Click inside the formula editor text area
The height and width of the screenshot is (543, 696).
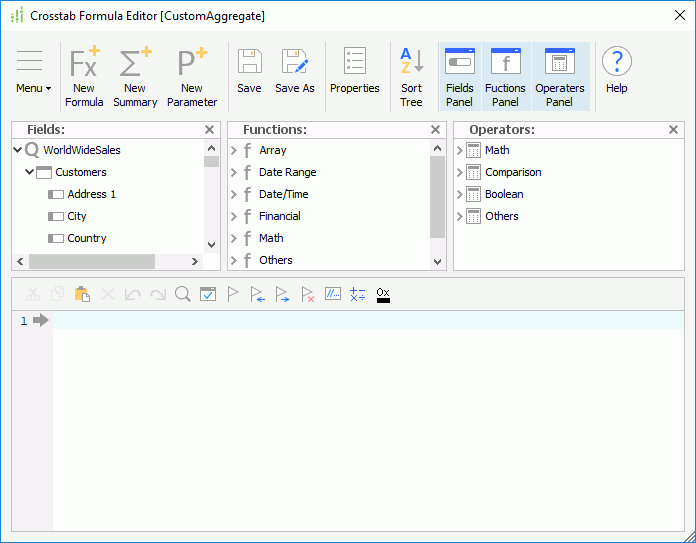point(368,420)
